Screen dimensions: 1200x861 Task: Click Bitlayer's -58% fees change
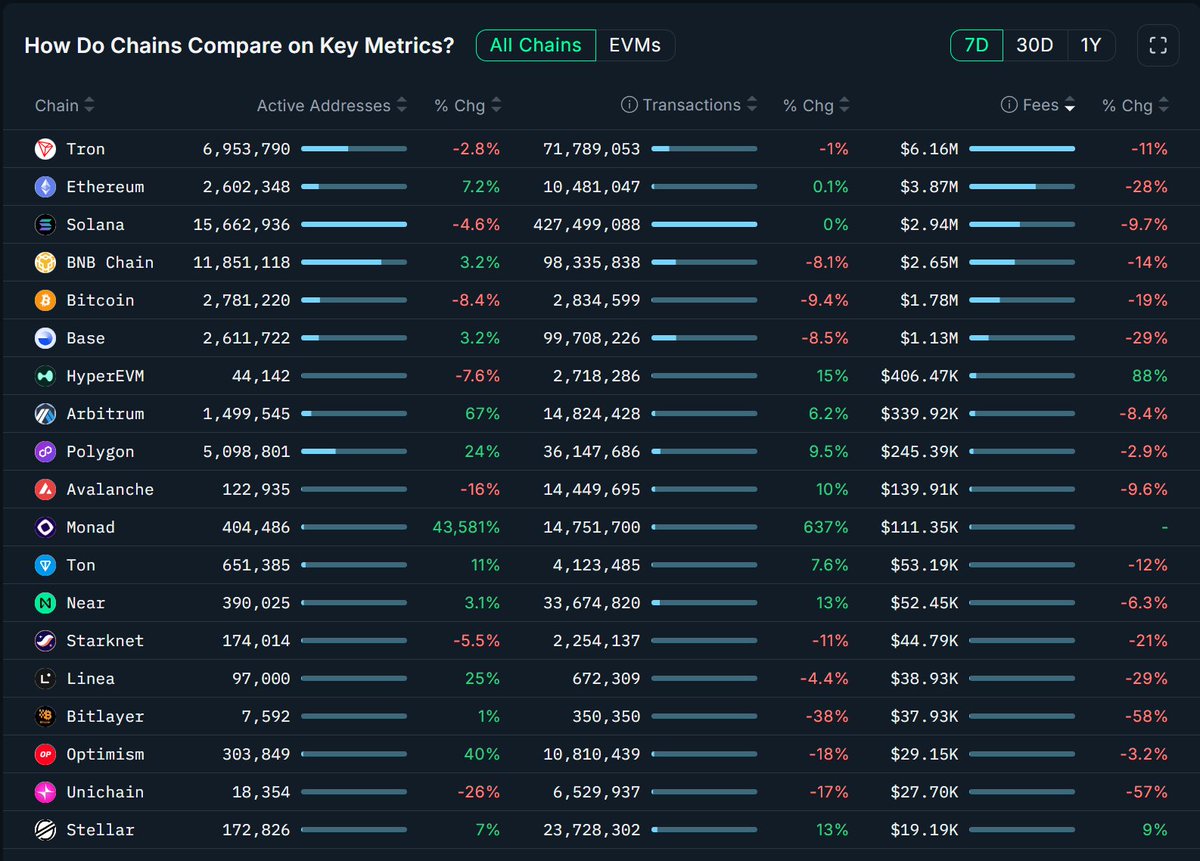click(1145, 716)
